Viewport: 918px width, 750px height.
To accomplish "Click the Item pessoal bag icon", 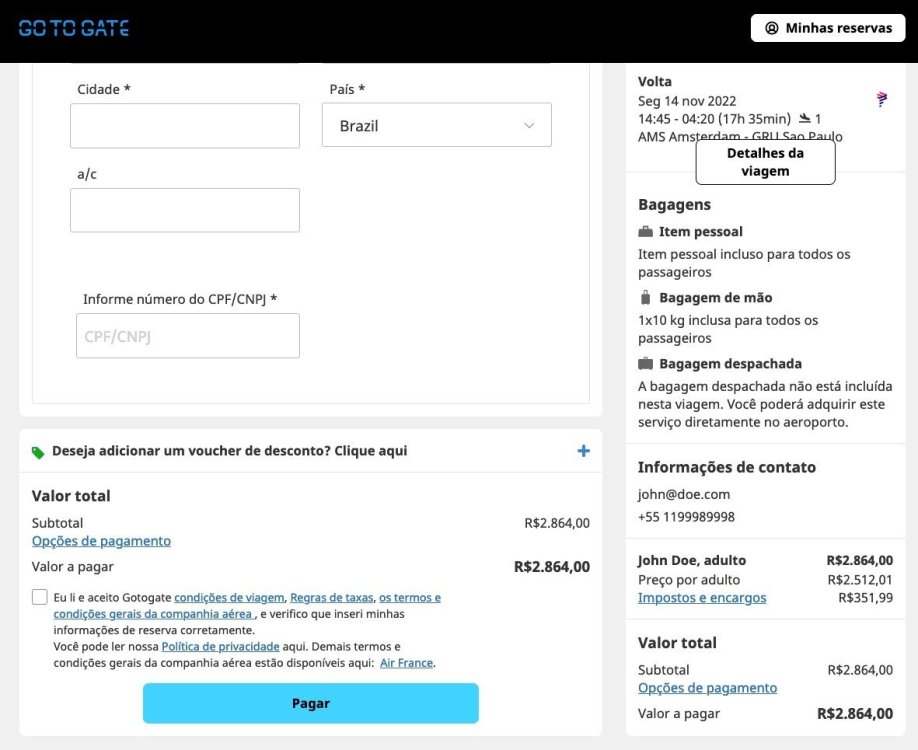I will click(x=645, y=232).
